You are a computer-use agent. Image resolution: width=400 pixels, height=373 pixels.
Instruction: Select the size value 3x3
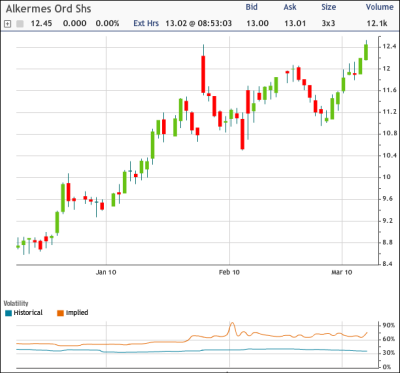click(x=329, y=24)
